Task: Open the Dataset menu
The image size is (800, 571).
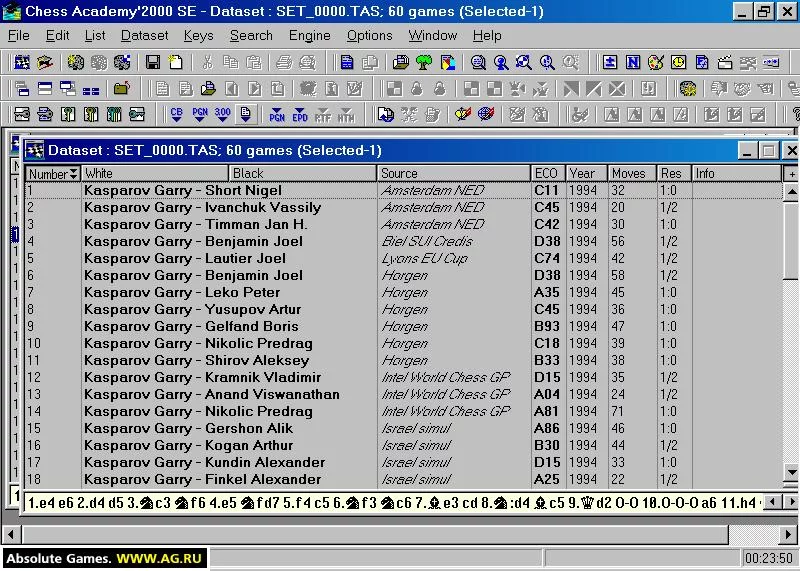Action: [144, 35]
